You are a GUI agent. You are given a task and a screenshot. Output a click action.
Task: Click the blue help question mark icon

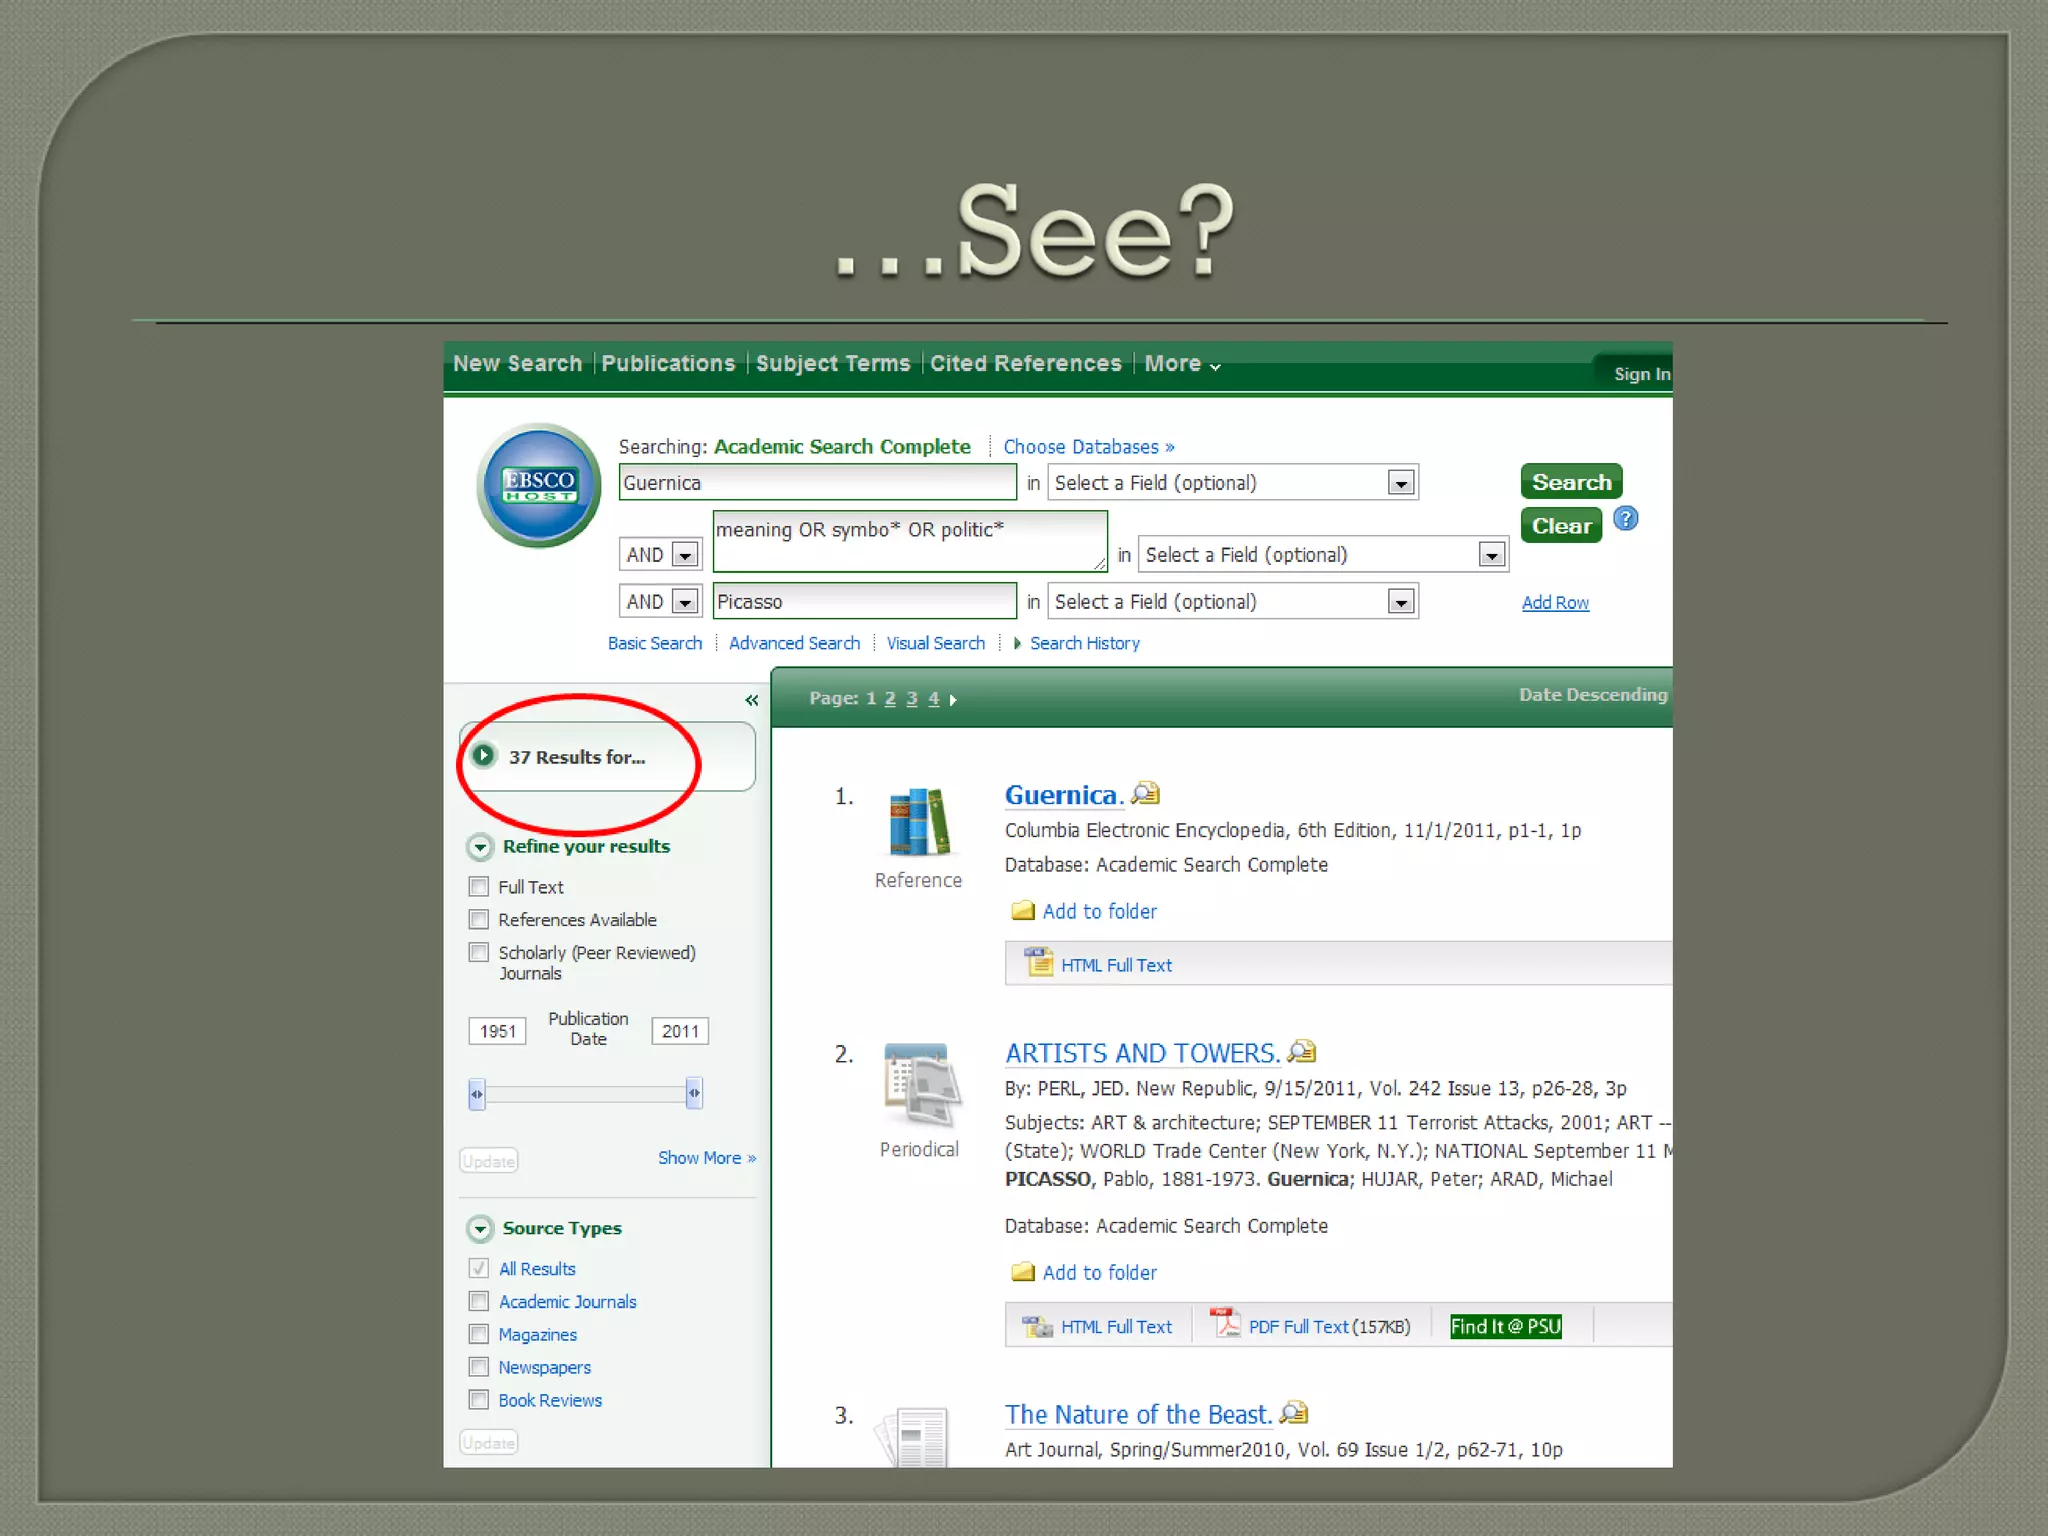[1626, 519]
